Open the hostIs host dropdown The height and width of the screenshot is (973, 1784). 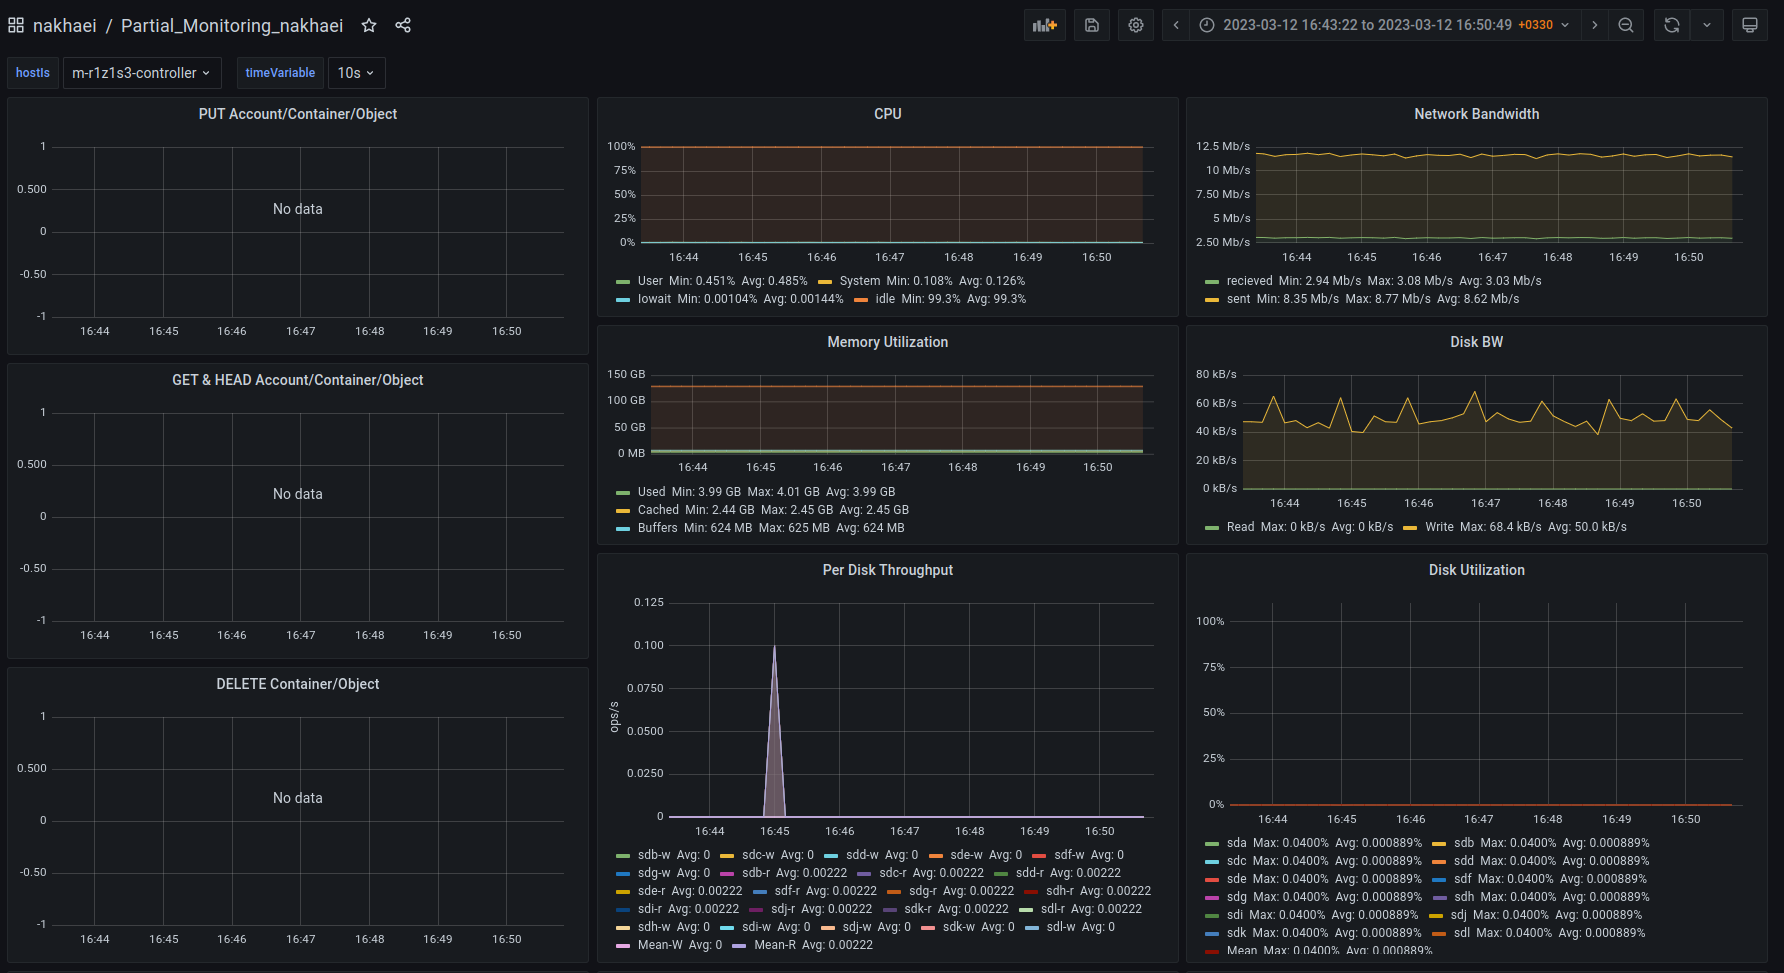point(141,73)
